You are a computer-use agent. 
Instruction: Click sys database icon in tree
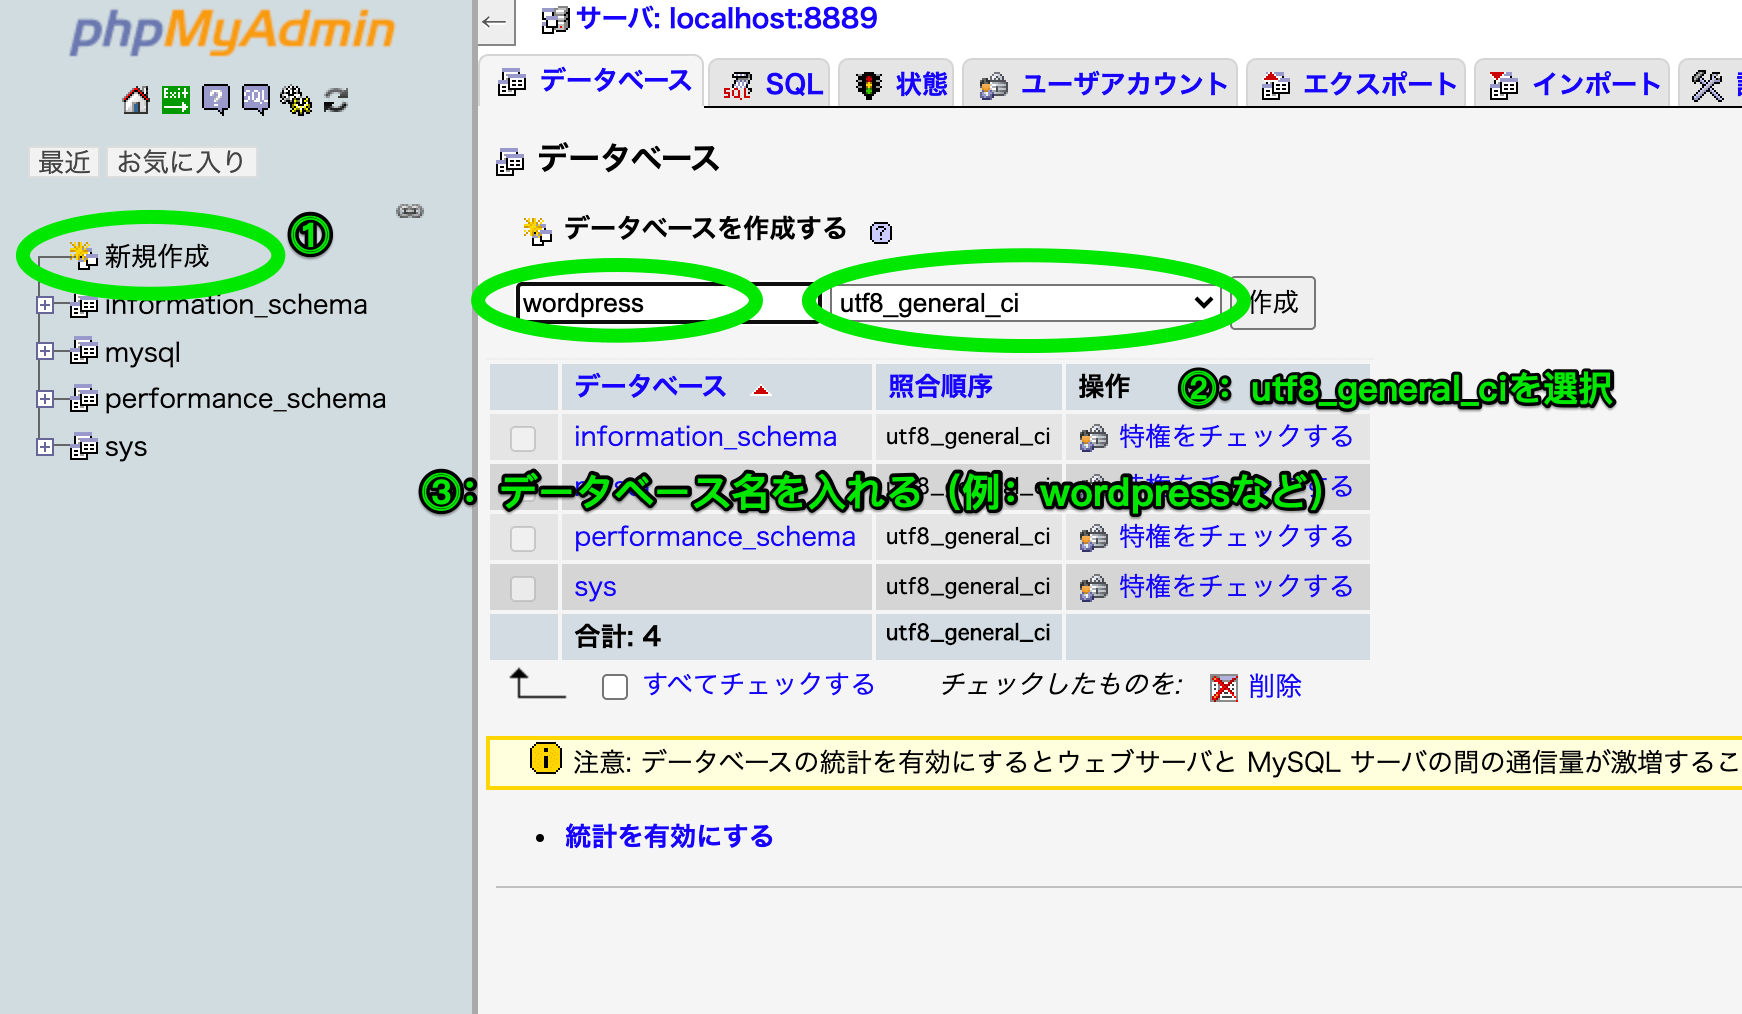(x=84, y=447)
